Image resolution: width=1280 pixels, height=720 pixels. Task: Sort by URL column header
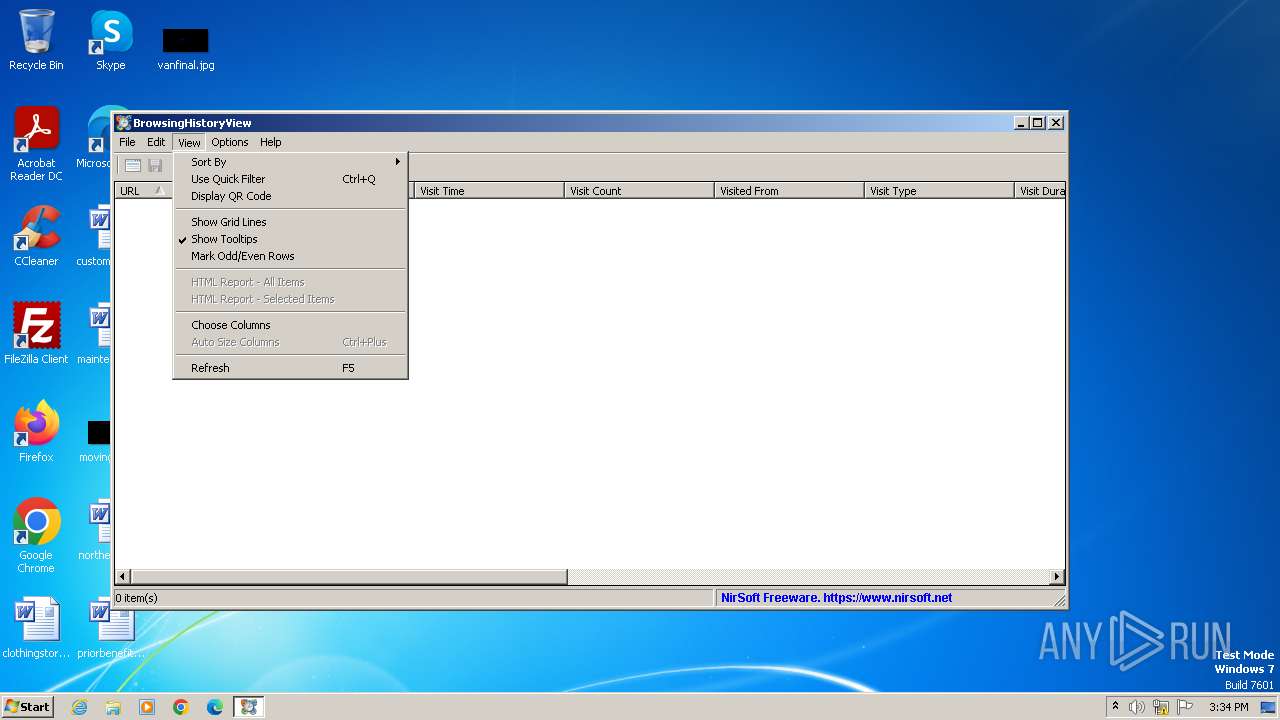(144, 191)
